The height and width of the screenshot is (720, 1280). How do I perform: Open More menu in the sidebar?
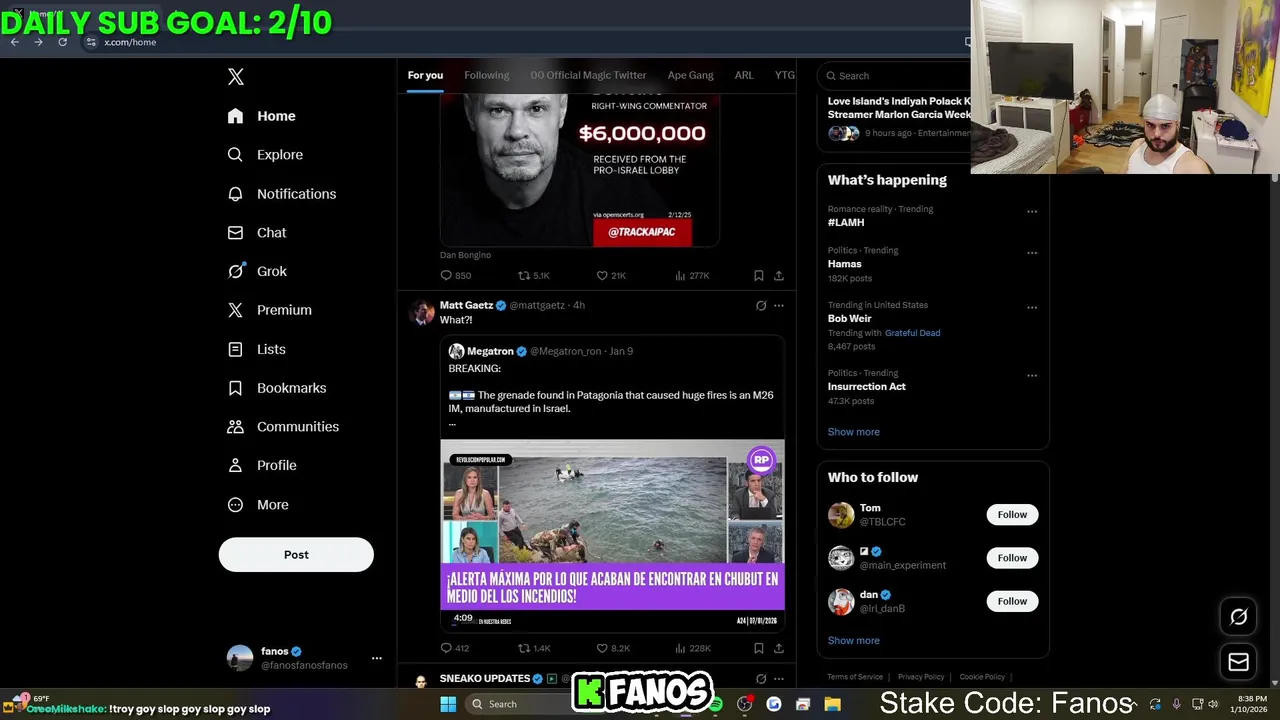pos(258,505)
